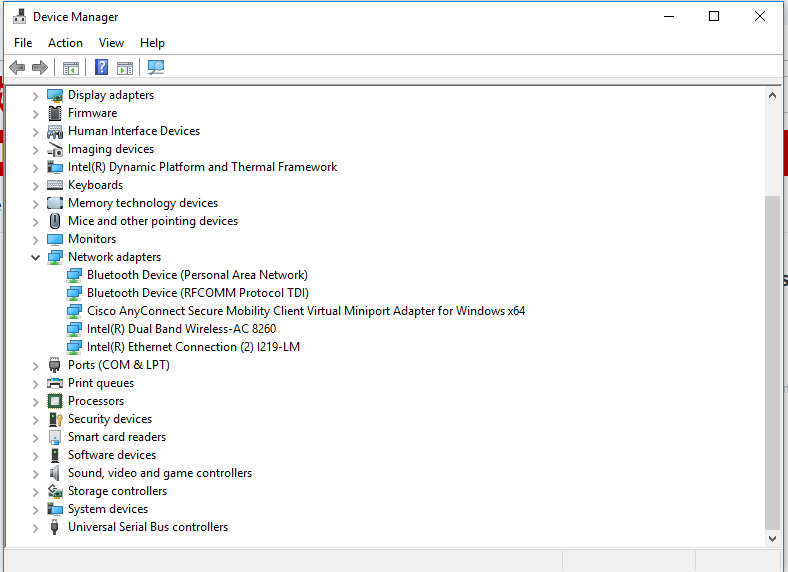Open the File menu

(23, 43)
